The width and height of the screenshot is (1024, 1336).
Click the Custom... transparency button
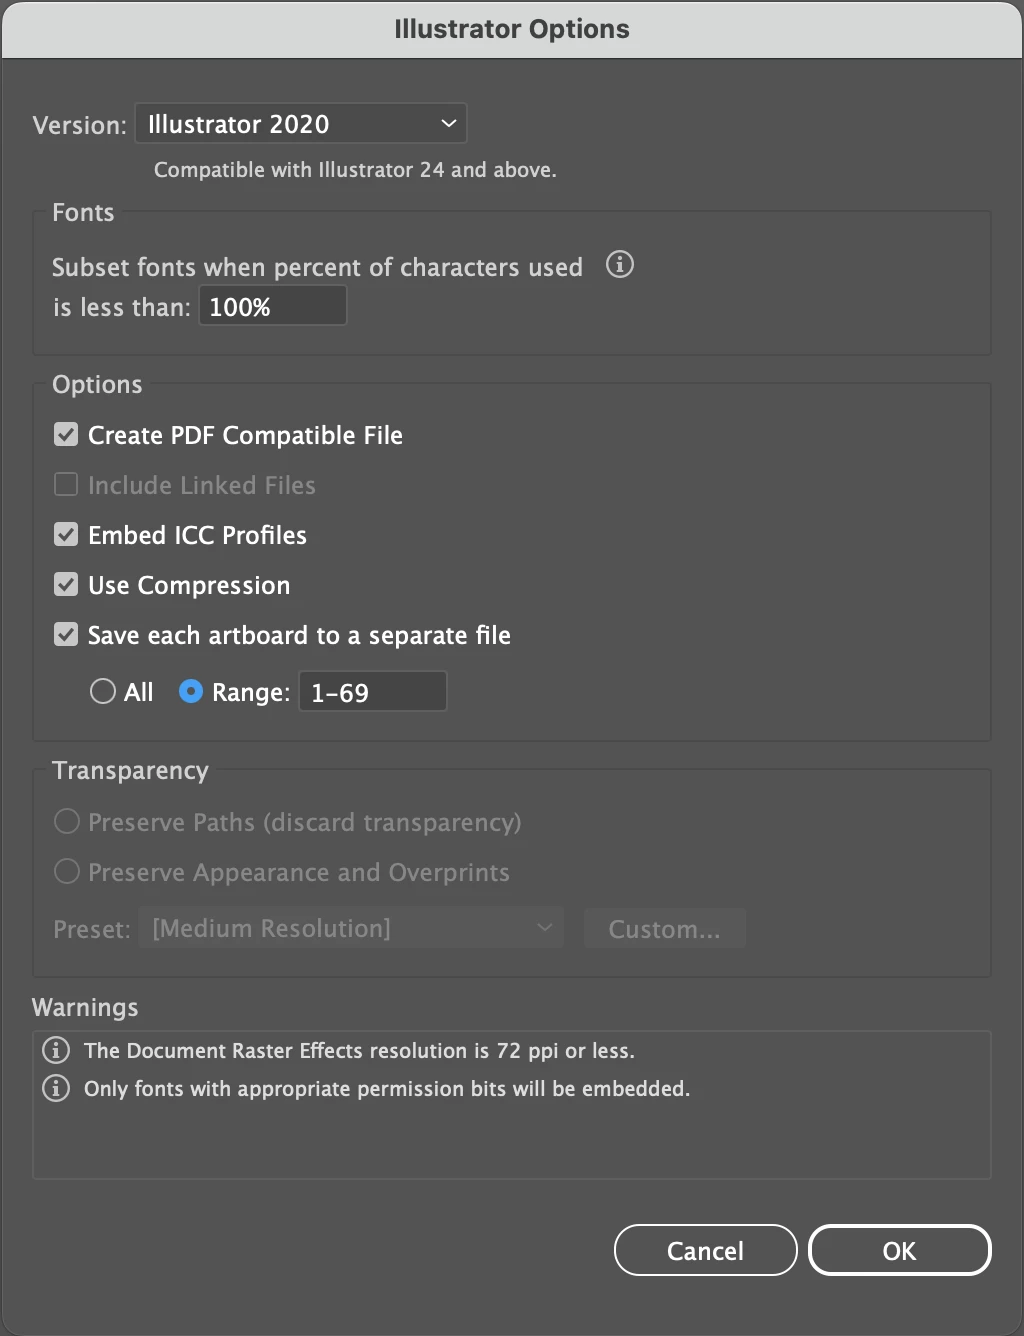(664, 929)
